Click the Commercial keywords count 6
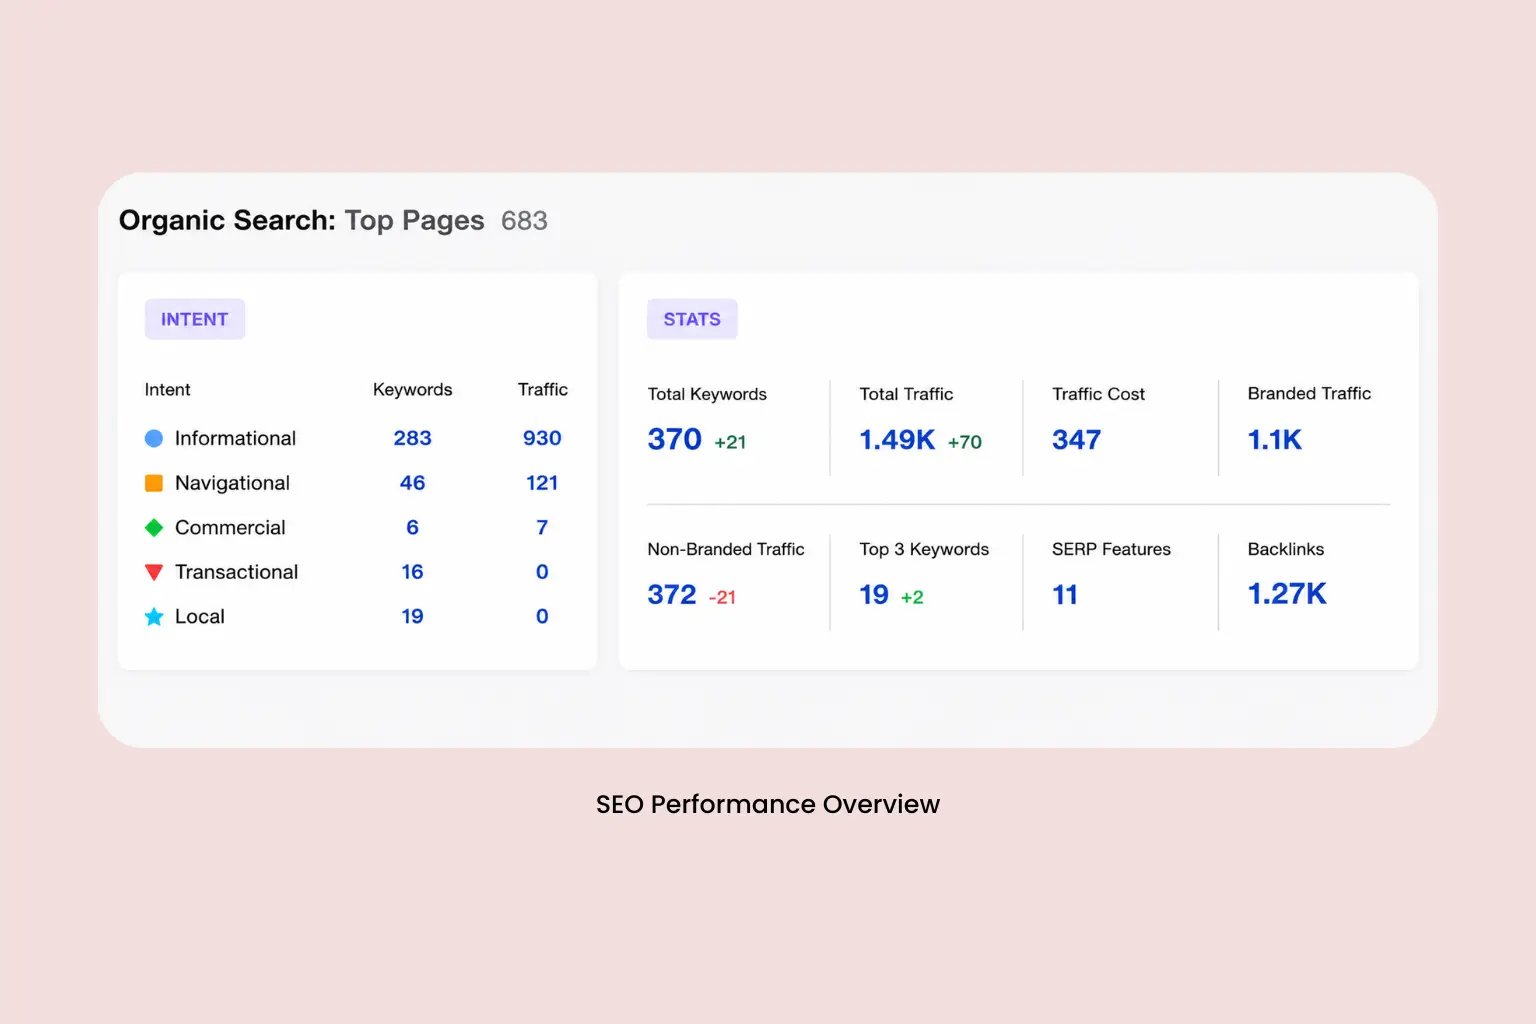This screenshot has height=1024, width=1536. click(412, 527)
